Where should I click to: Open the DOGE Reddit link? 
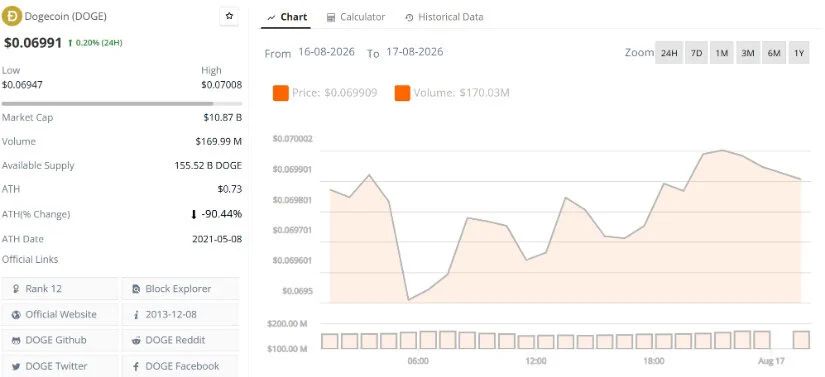pyautogui.click(x=180, y=340)
